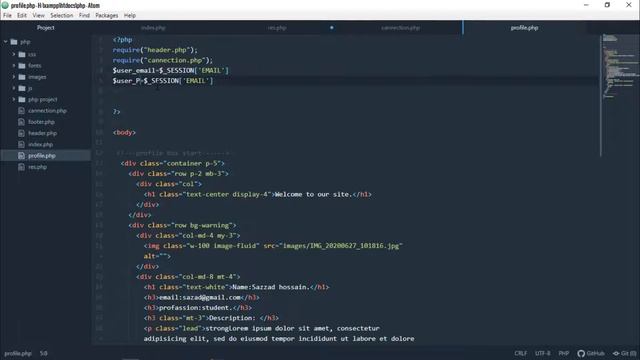Switch to the Project panel tab

click(x=46, y=28)
